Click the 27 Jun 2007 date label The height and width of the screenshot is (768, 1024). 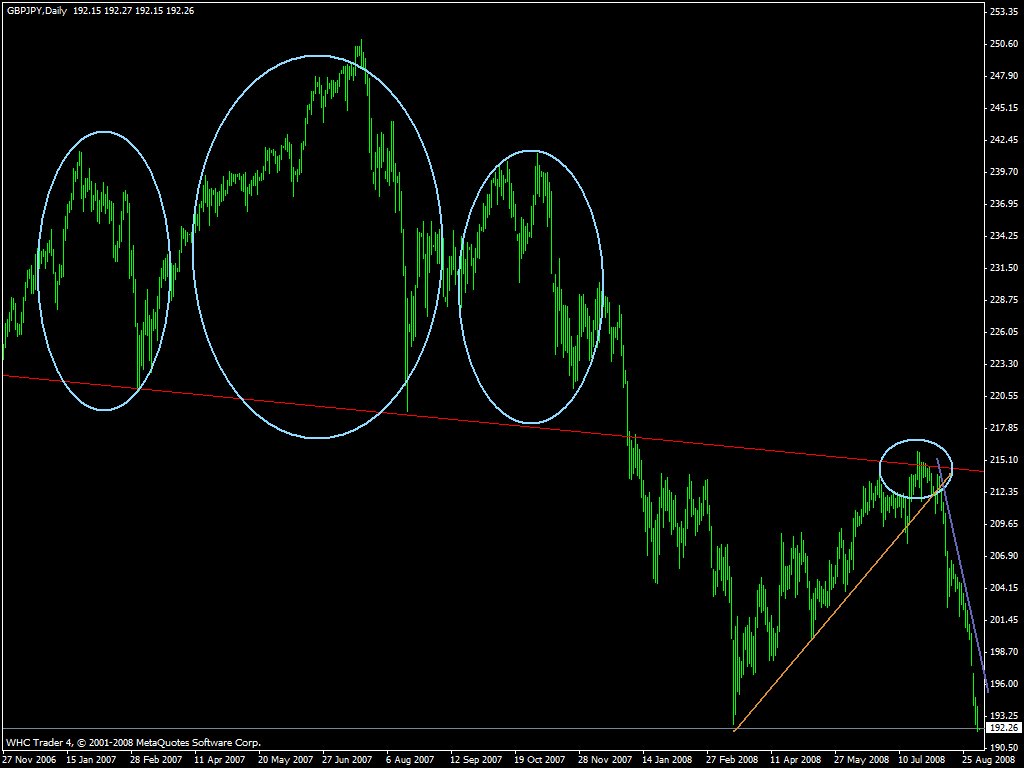click(347, 760)
